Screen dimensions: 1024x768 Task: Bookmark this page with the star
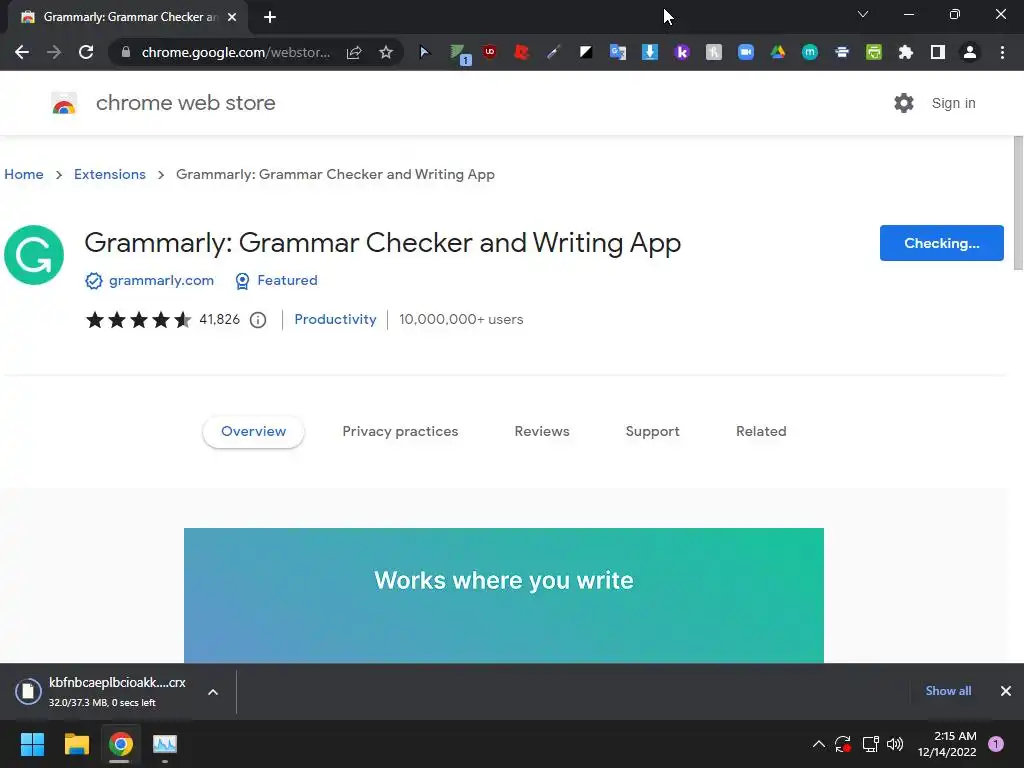(386, 52)
